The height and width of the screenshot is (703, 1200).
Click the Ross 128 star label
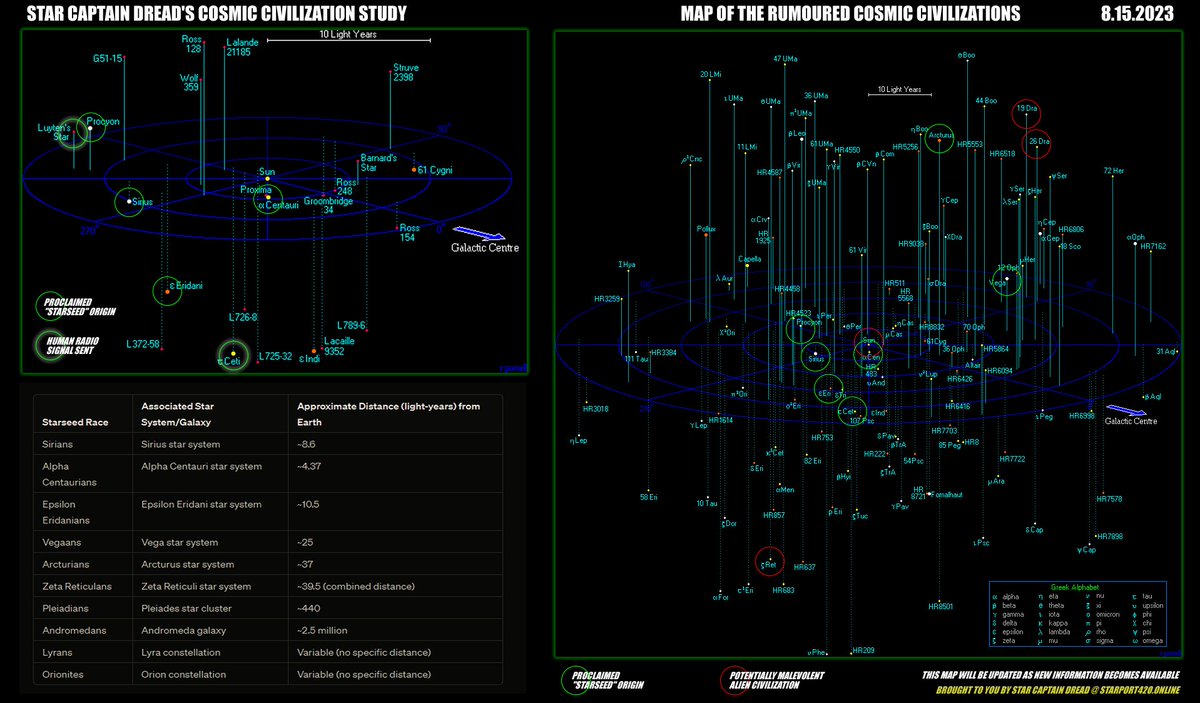(x=191, y=44)
